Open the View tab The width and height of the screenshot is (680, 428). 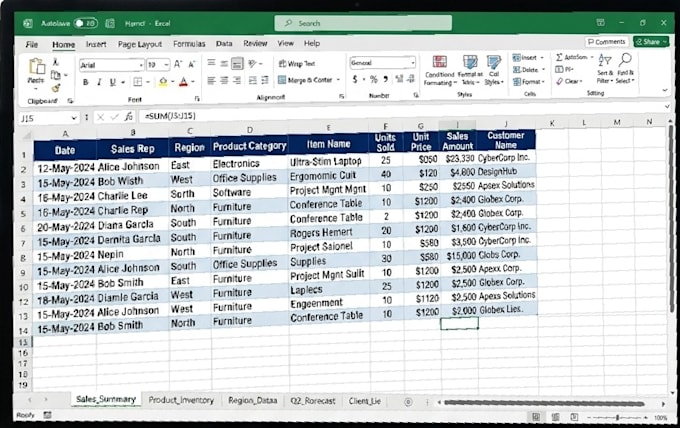pyautogui.click(x=285, y=43)
